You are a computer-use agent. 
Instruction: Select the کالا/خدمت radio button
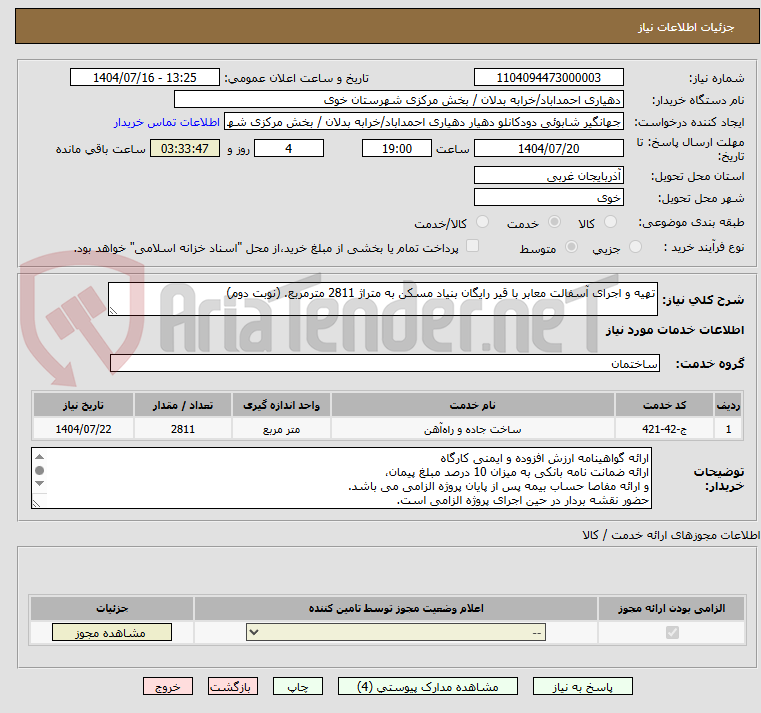pos(482,222)
